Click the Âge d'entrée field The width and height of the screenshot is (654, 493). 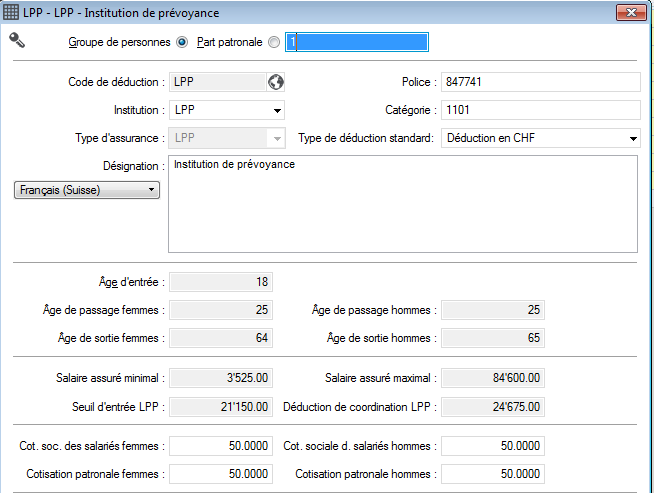[221, 282]
